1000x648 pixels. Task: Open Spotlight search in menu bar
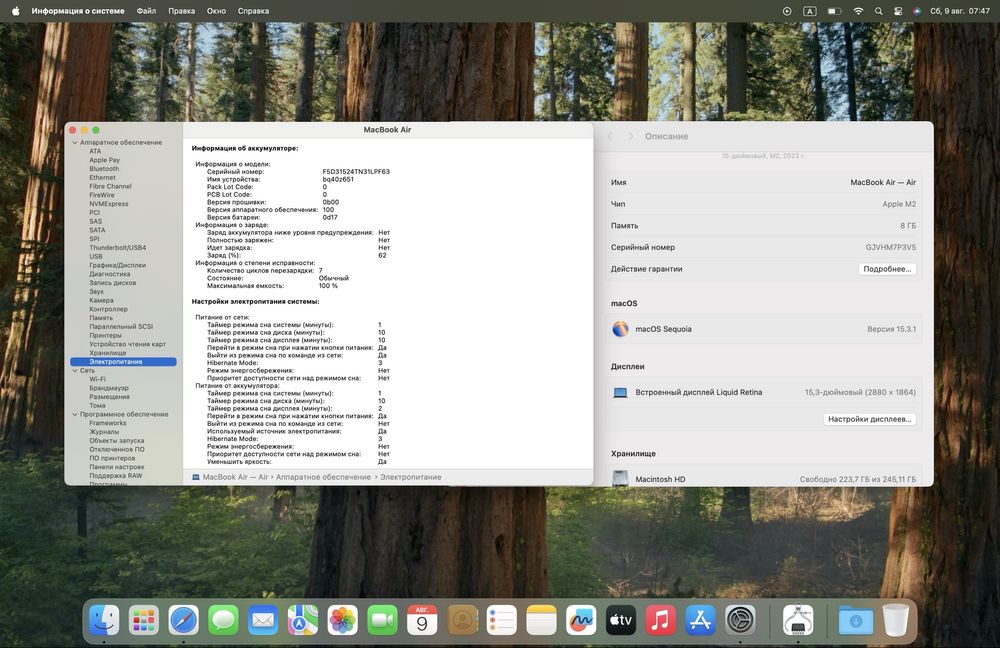(878, 11)
